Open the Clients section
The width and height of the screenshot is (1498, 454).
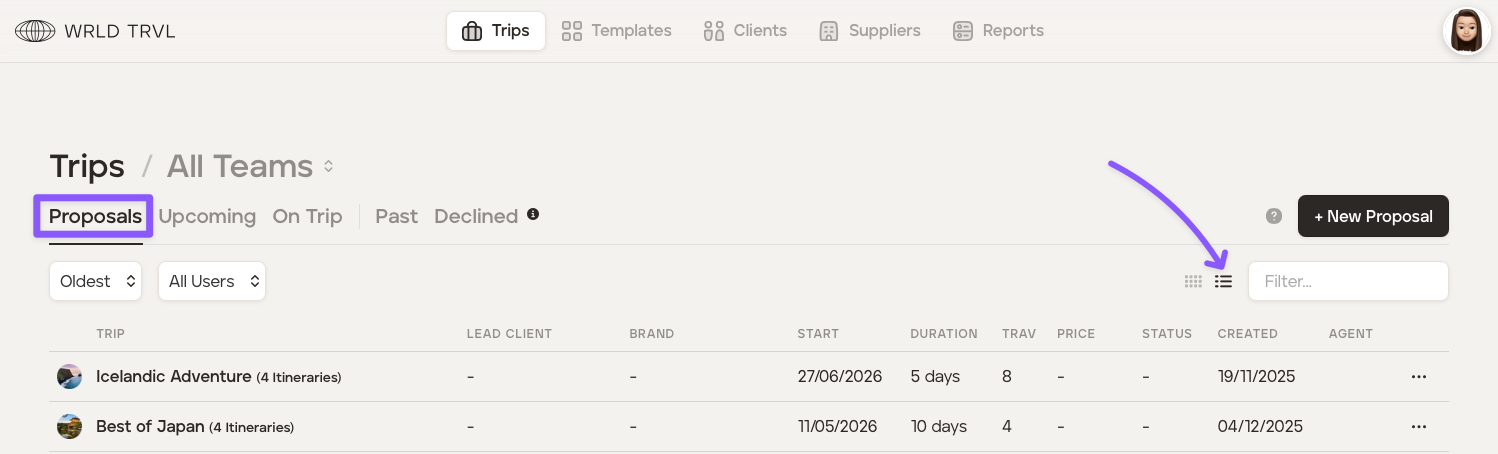(745, 31)
